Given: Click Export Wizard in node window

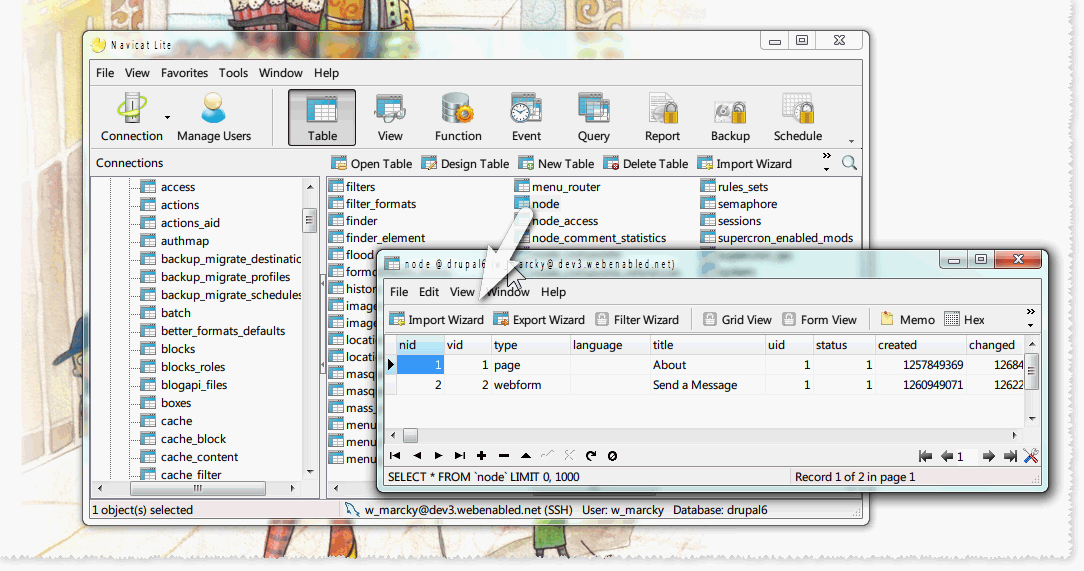Looking at the screenshot, I should [539, 320].
